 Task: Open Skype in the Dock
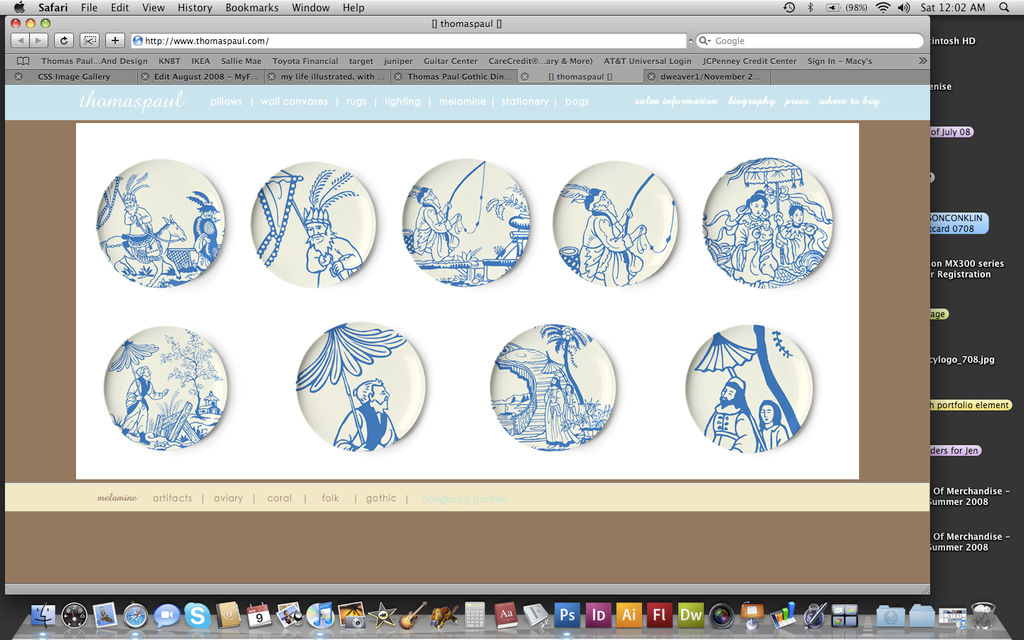(x=197, y=616)
